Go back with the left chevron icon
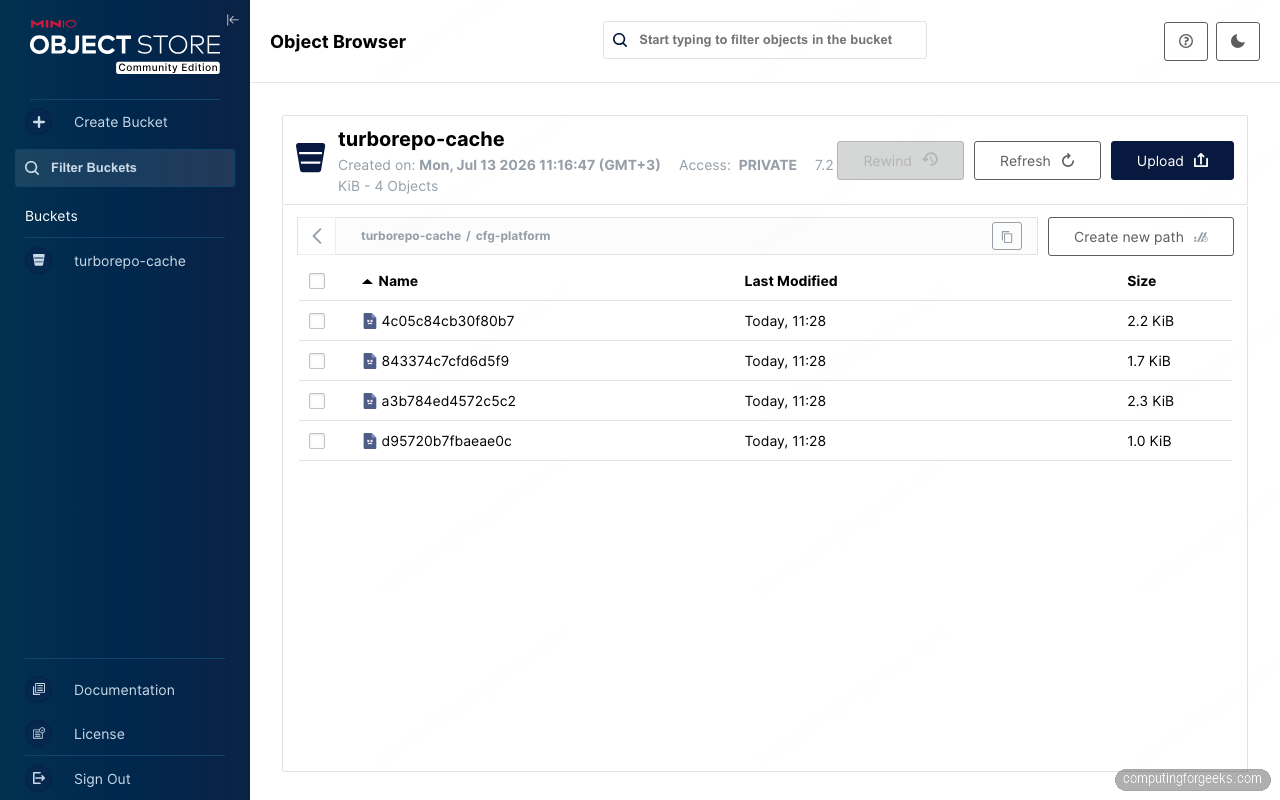The height and width of the screenshot is (800, 1280). 317,236
